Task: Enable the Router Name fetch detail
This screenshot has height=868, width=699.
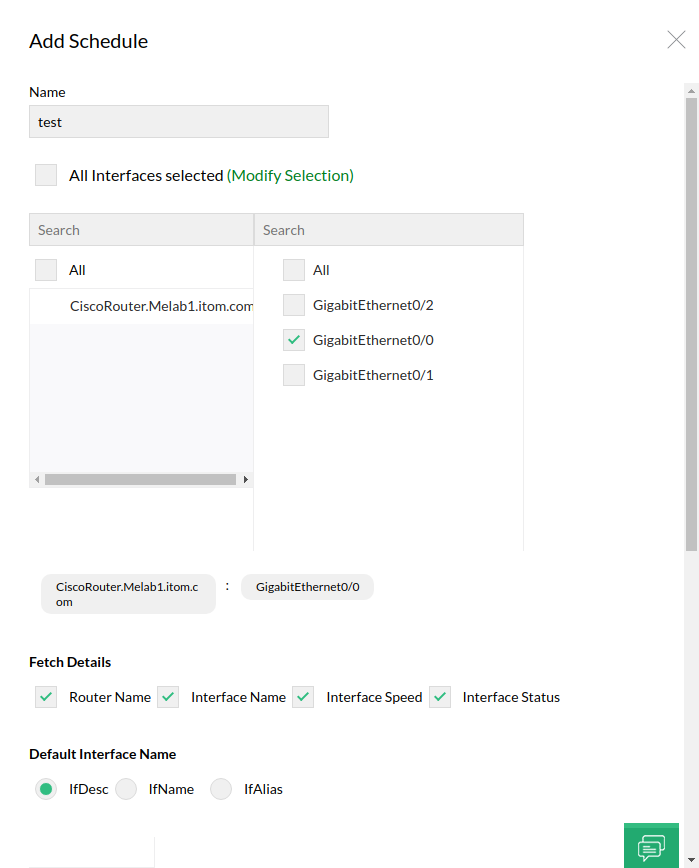Action: (x=45, y=697)
